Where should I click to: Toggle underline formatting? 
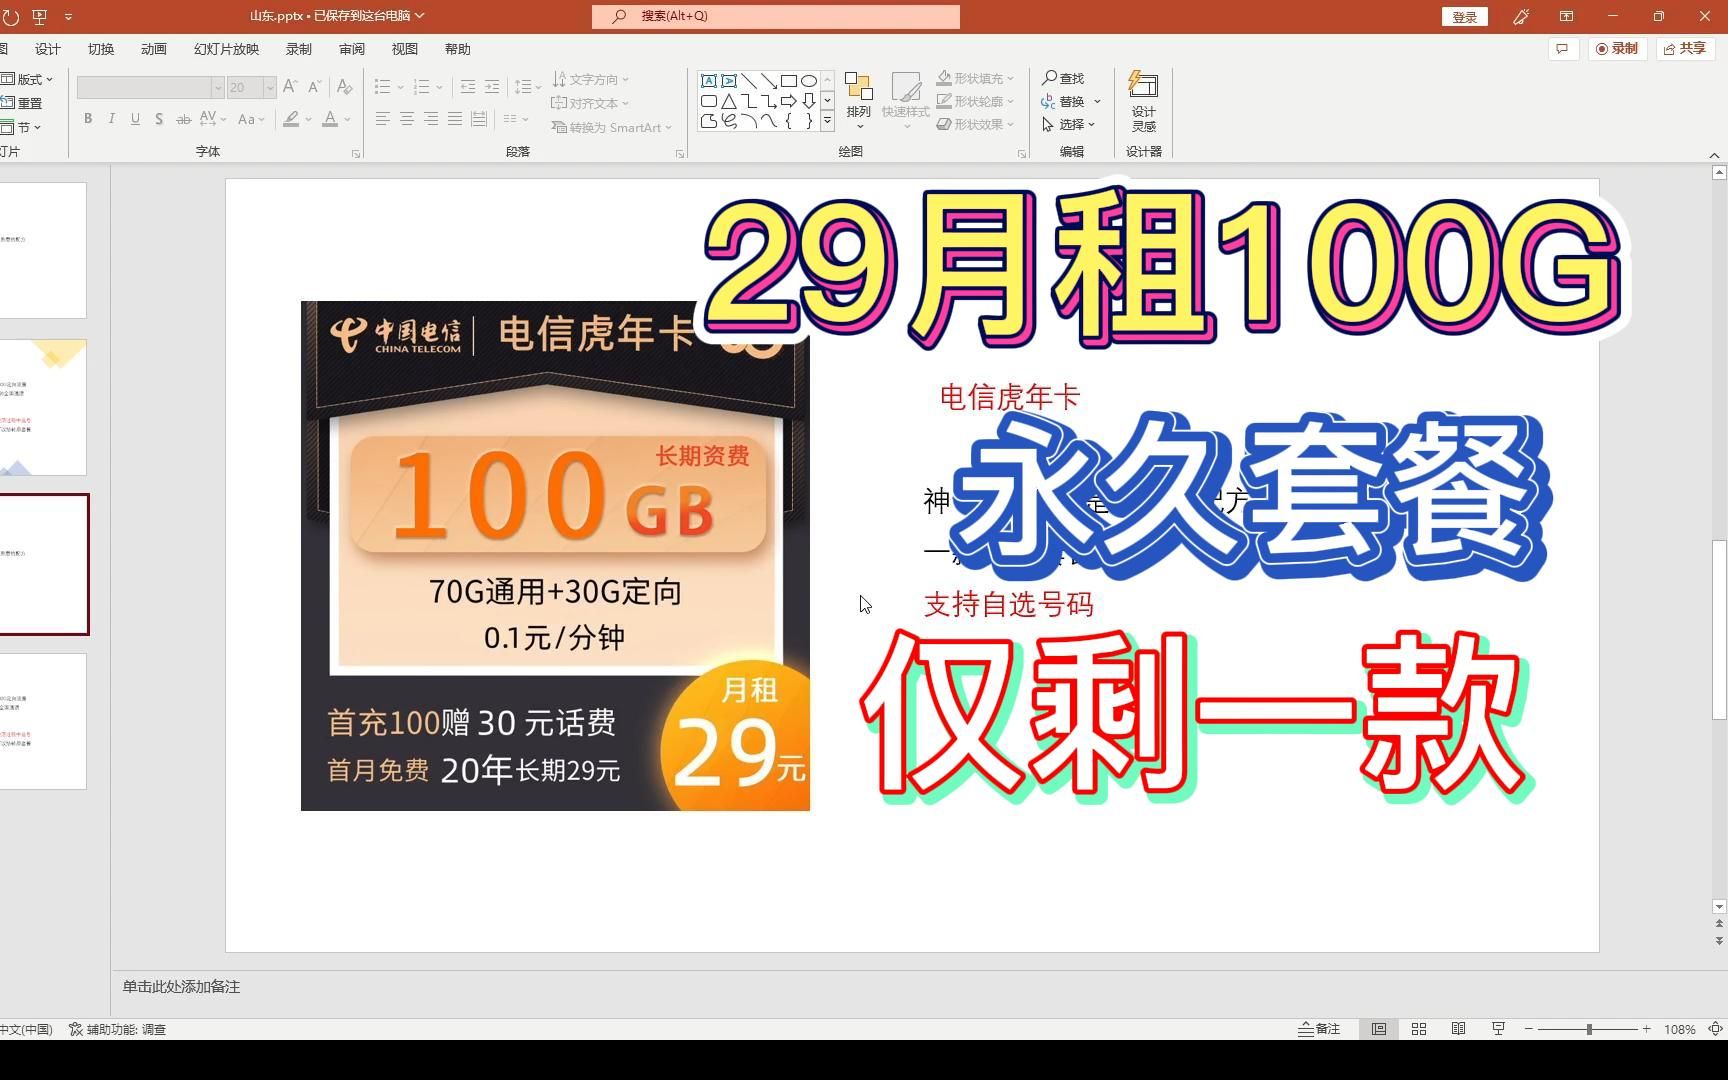[x=135, y=119]
